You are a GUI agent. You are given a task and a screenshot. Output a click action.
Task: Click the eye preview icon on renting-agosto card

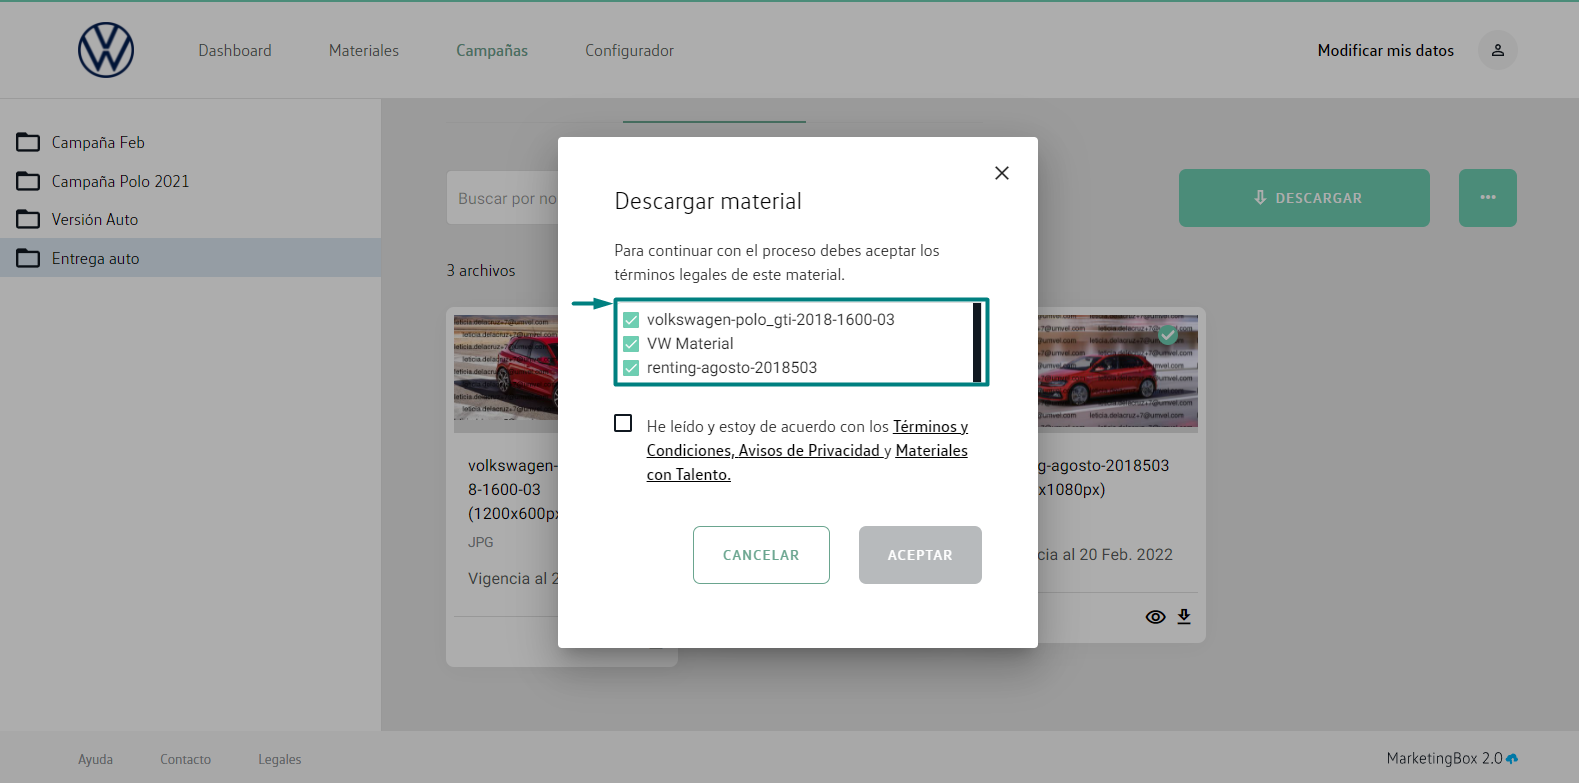[x=1155, y=617]
